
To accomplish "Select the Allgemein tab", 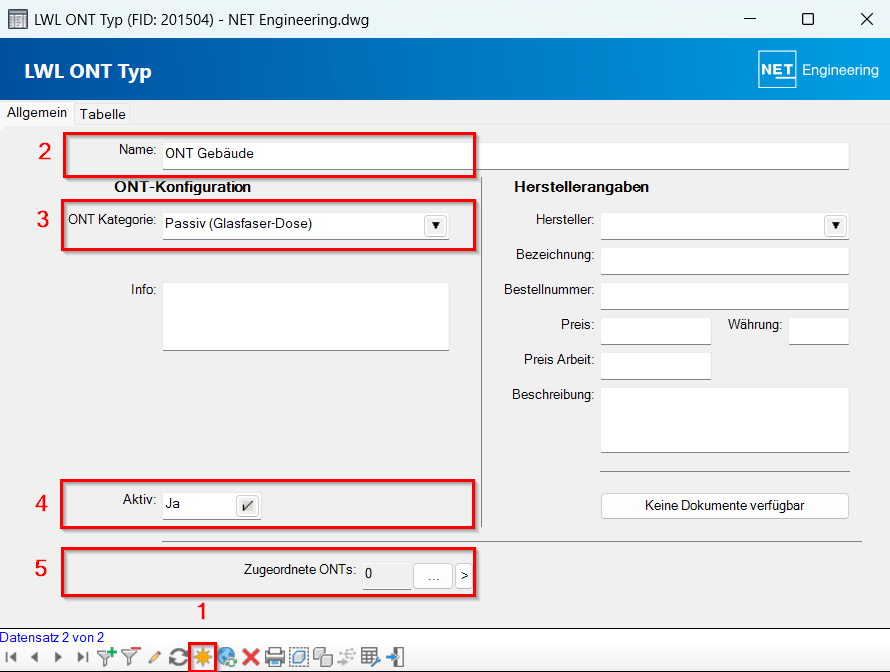I will 37,113.
